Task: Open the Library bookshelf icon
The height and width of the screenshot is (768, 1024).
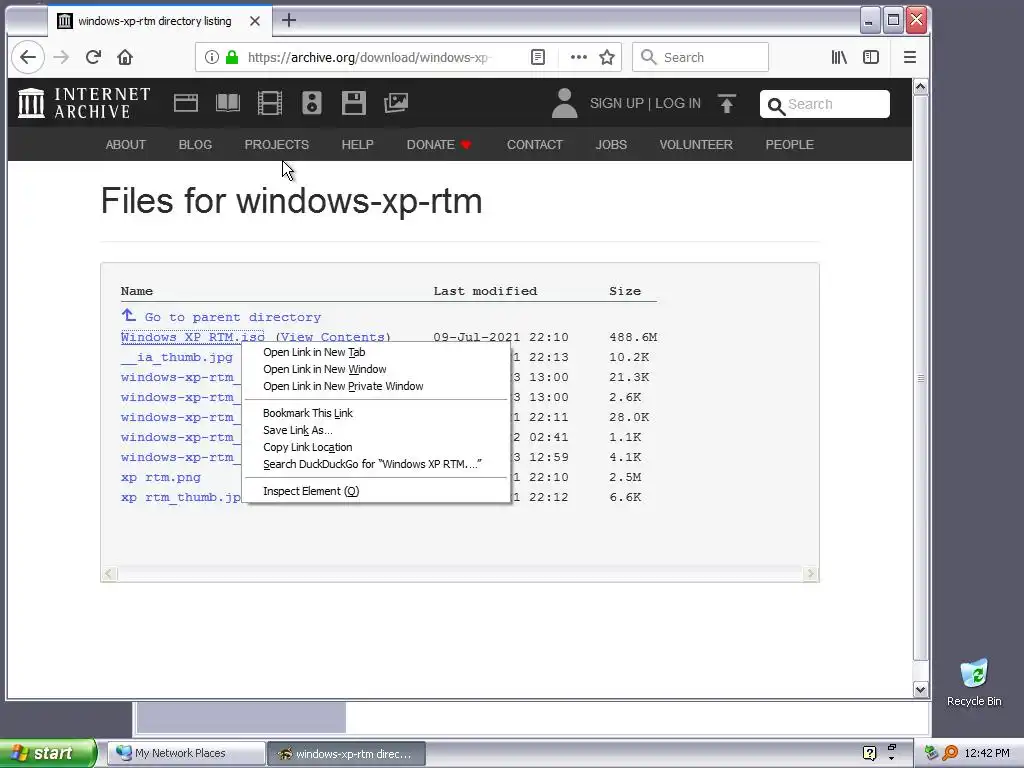Action: pos(839,57)
